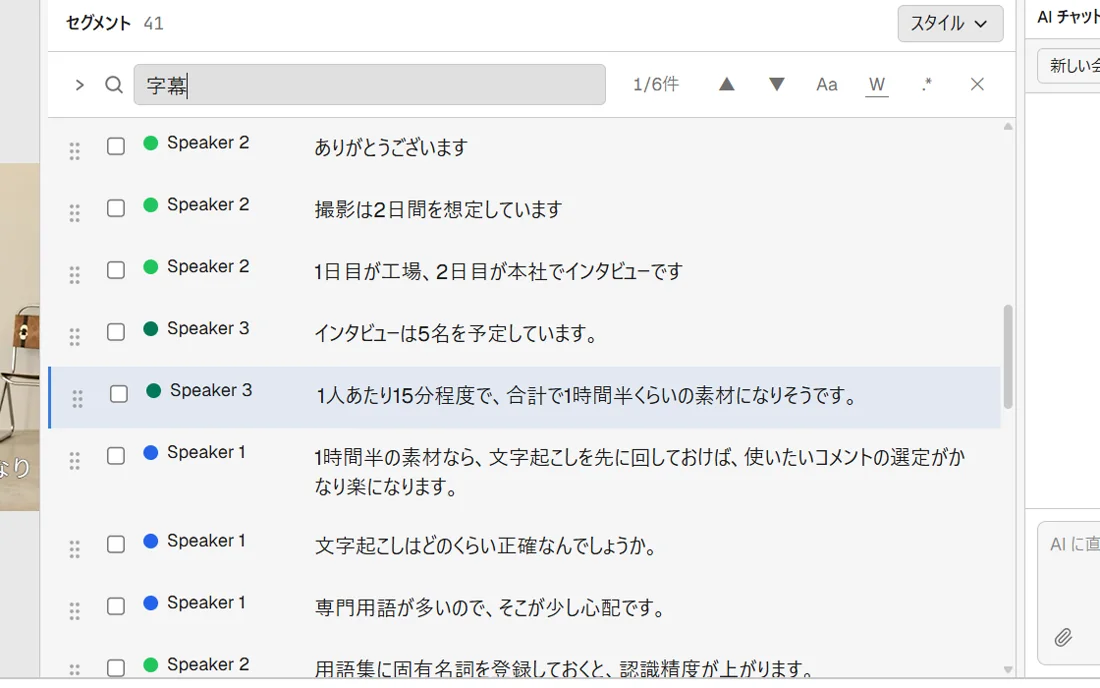Click the scroll up arrow of segment list

[1008, 127]
